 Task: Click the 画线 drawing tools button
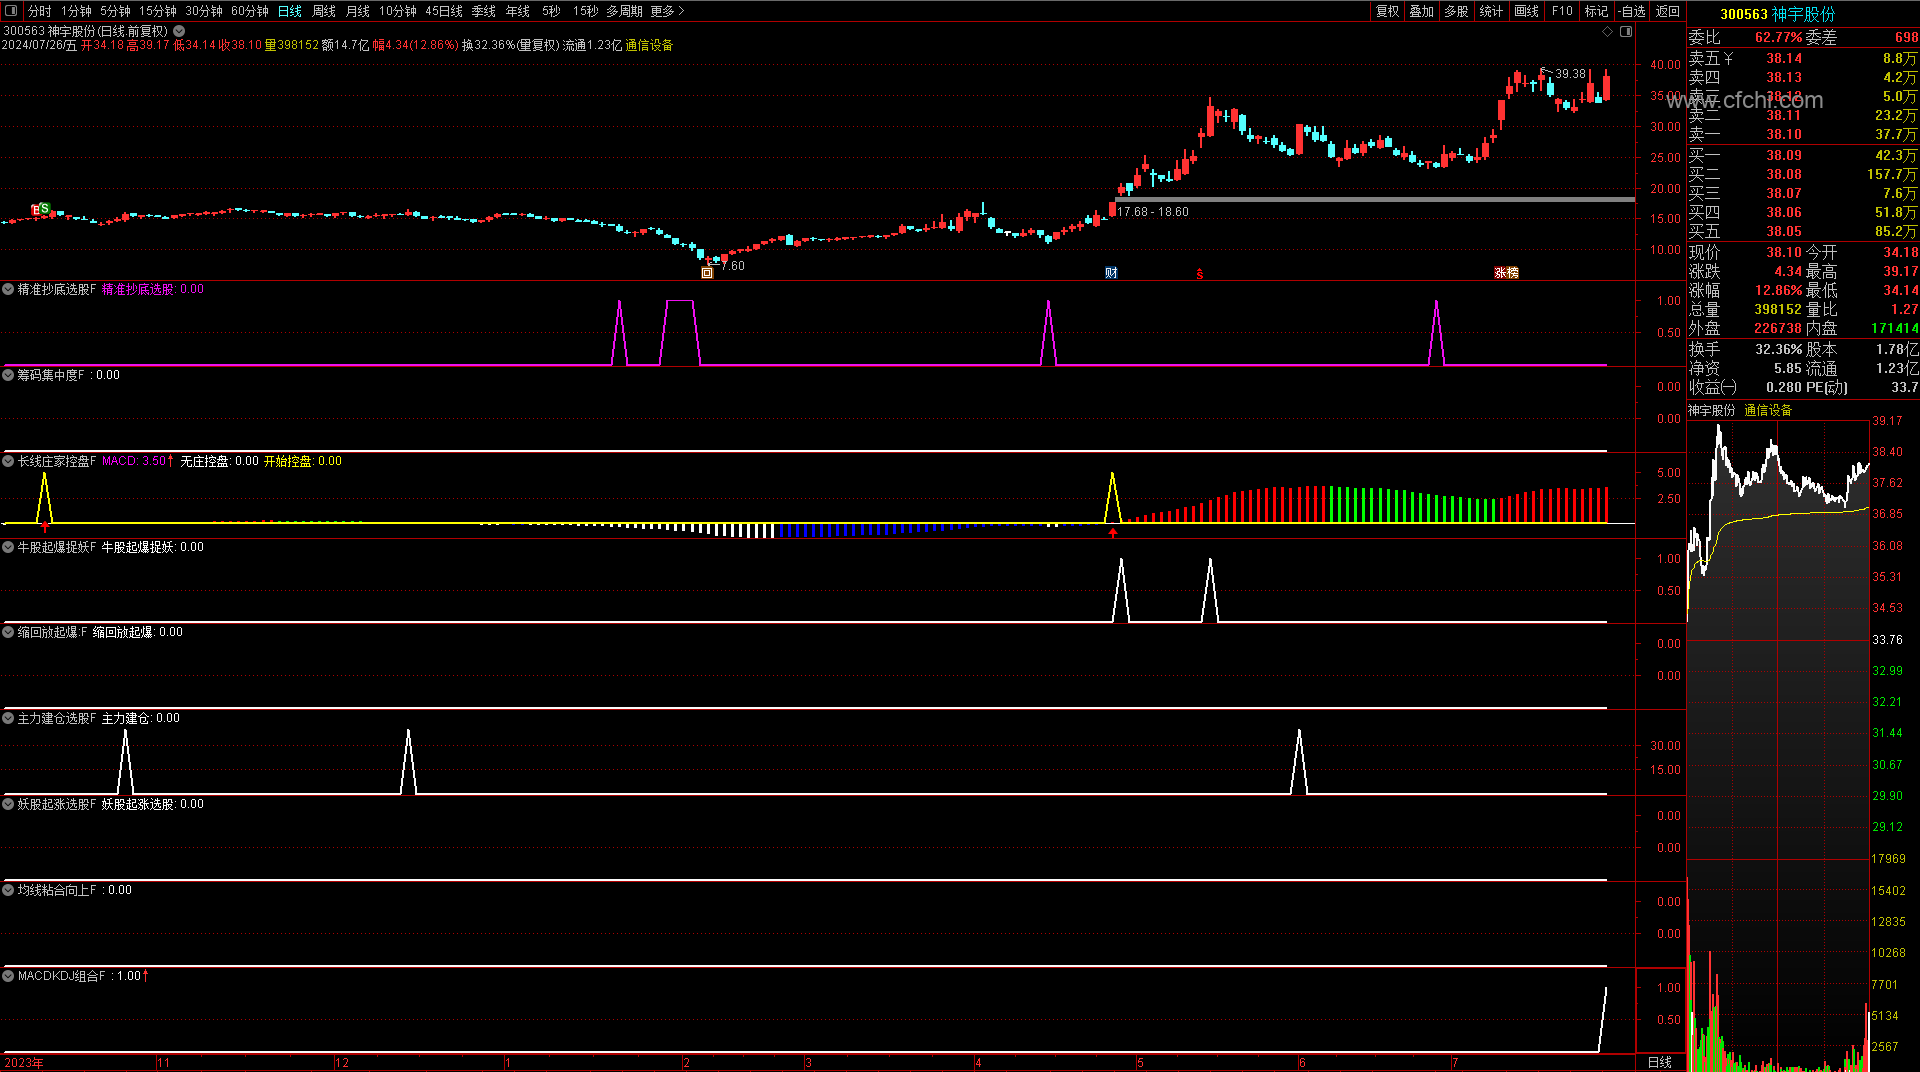pos(1527,11)
